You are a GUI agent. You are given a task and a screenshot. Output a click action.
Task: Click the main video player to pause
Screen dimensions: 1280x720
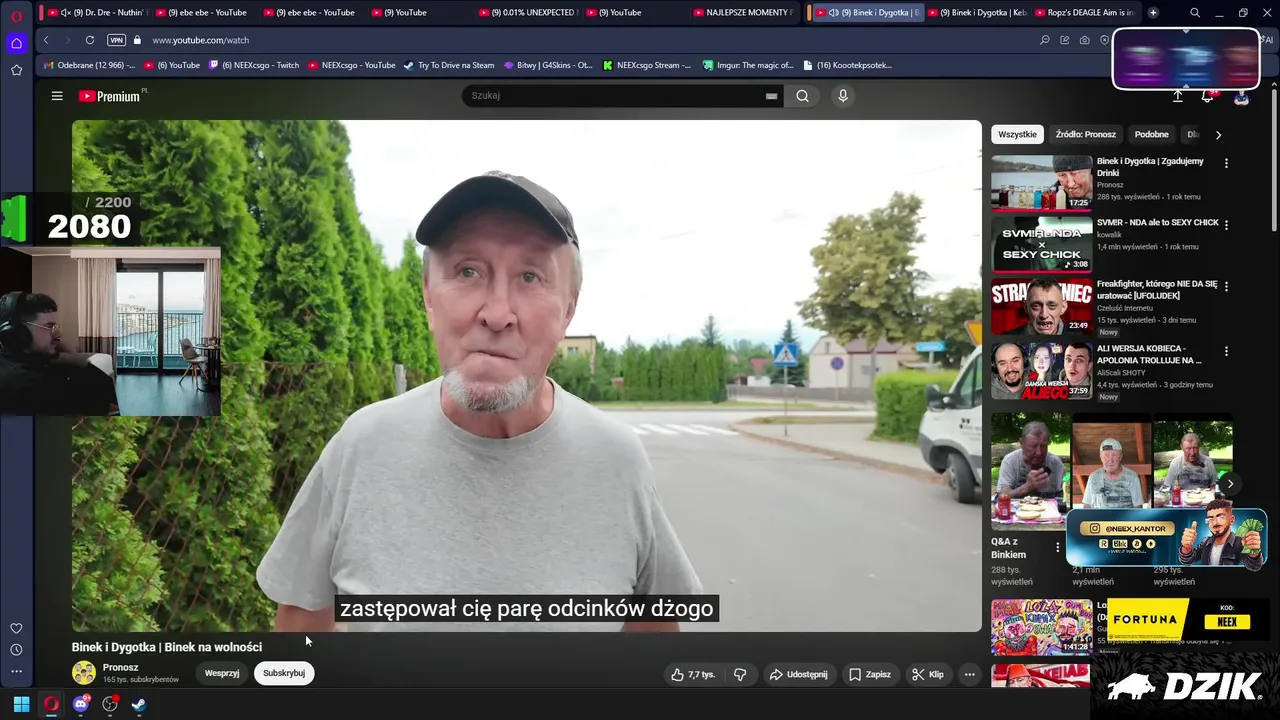pos(527,376)
